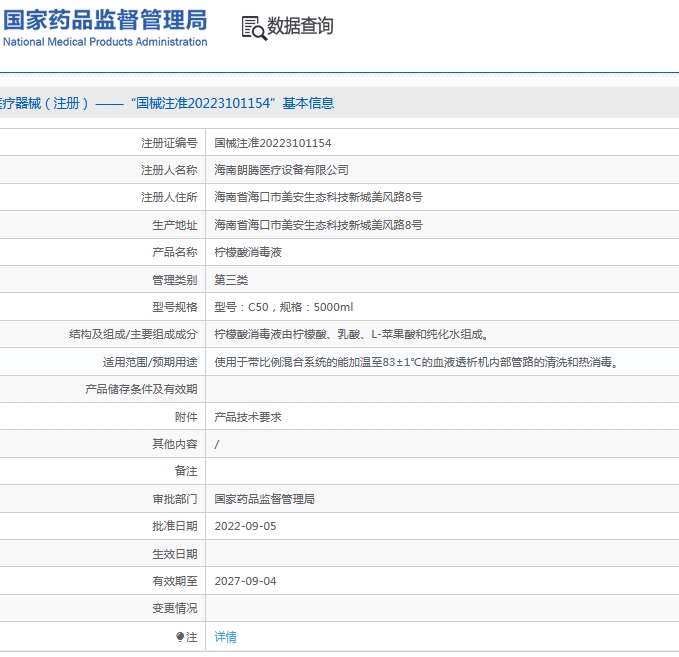Click the 数据查询 search document icon
679x657 pixels.
coord(254,28)
